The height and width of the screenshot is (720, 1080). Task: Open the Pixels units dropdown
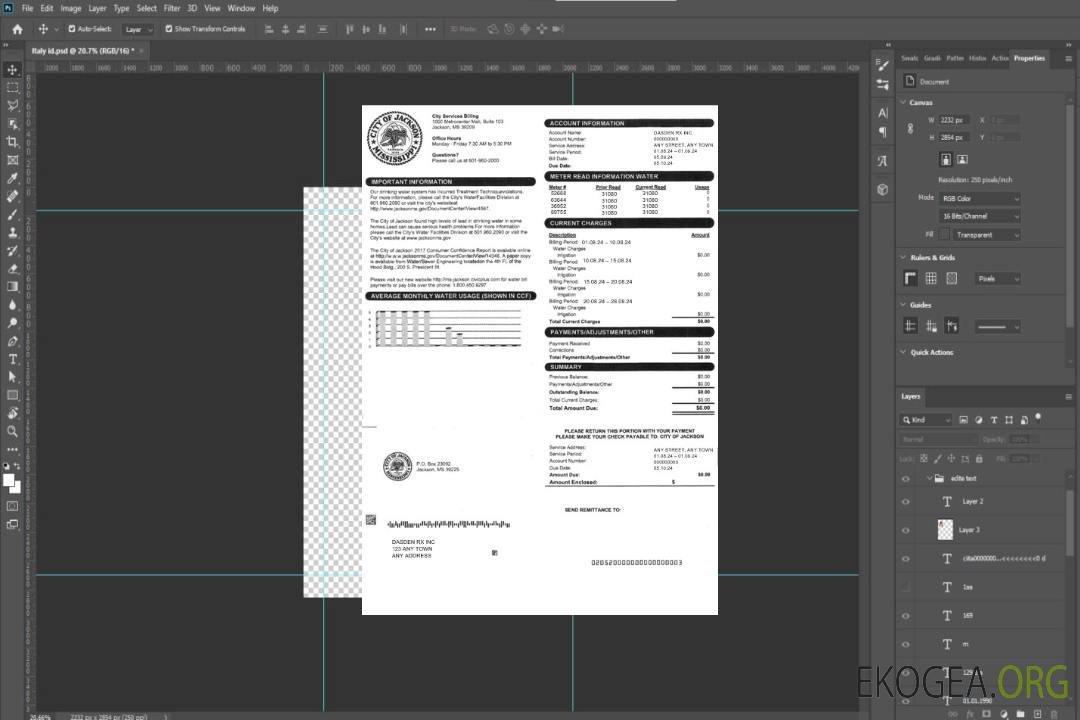[998, 278]
